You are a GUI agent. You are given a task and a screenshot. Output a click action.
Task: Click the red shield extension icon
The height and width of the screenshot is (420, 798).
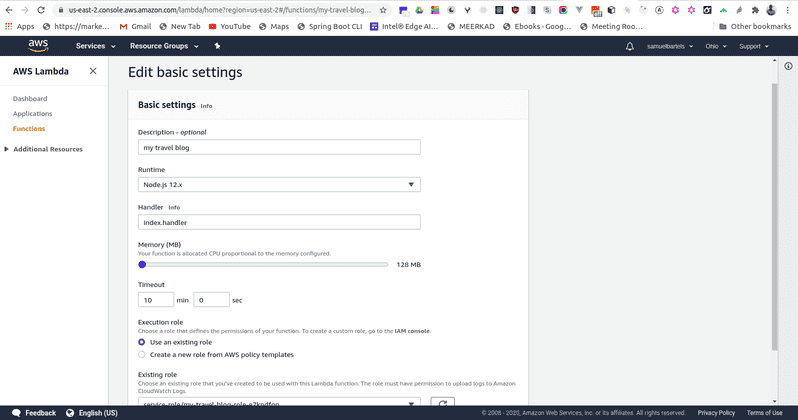tap(515, 10)
